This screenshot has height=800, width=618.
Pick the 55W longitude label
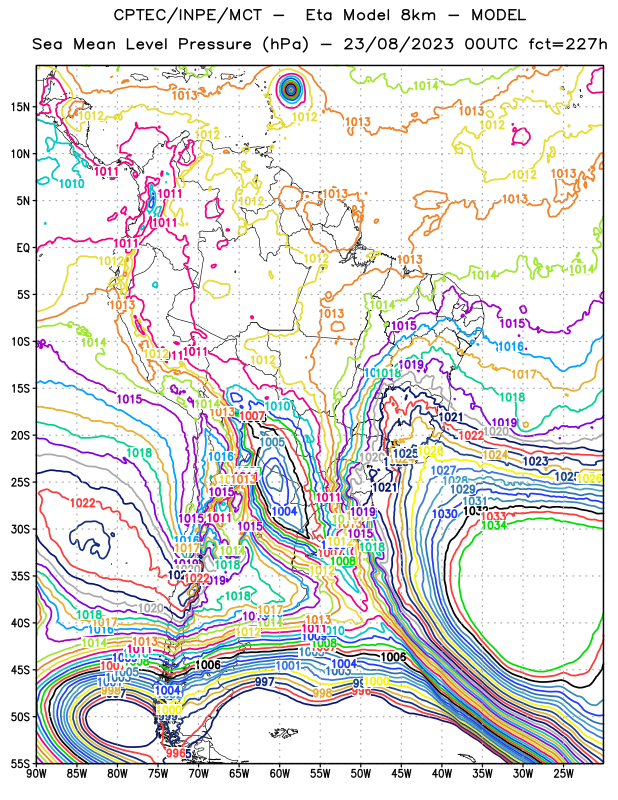pos(320,774)
